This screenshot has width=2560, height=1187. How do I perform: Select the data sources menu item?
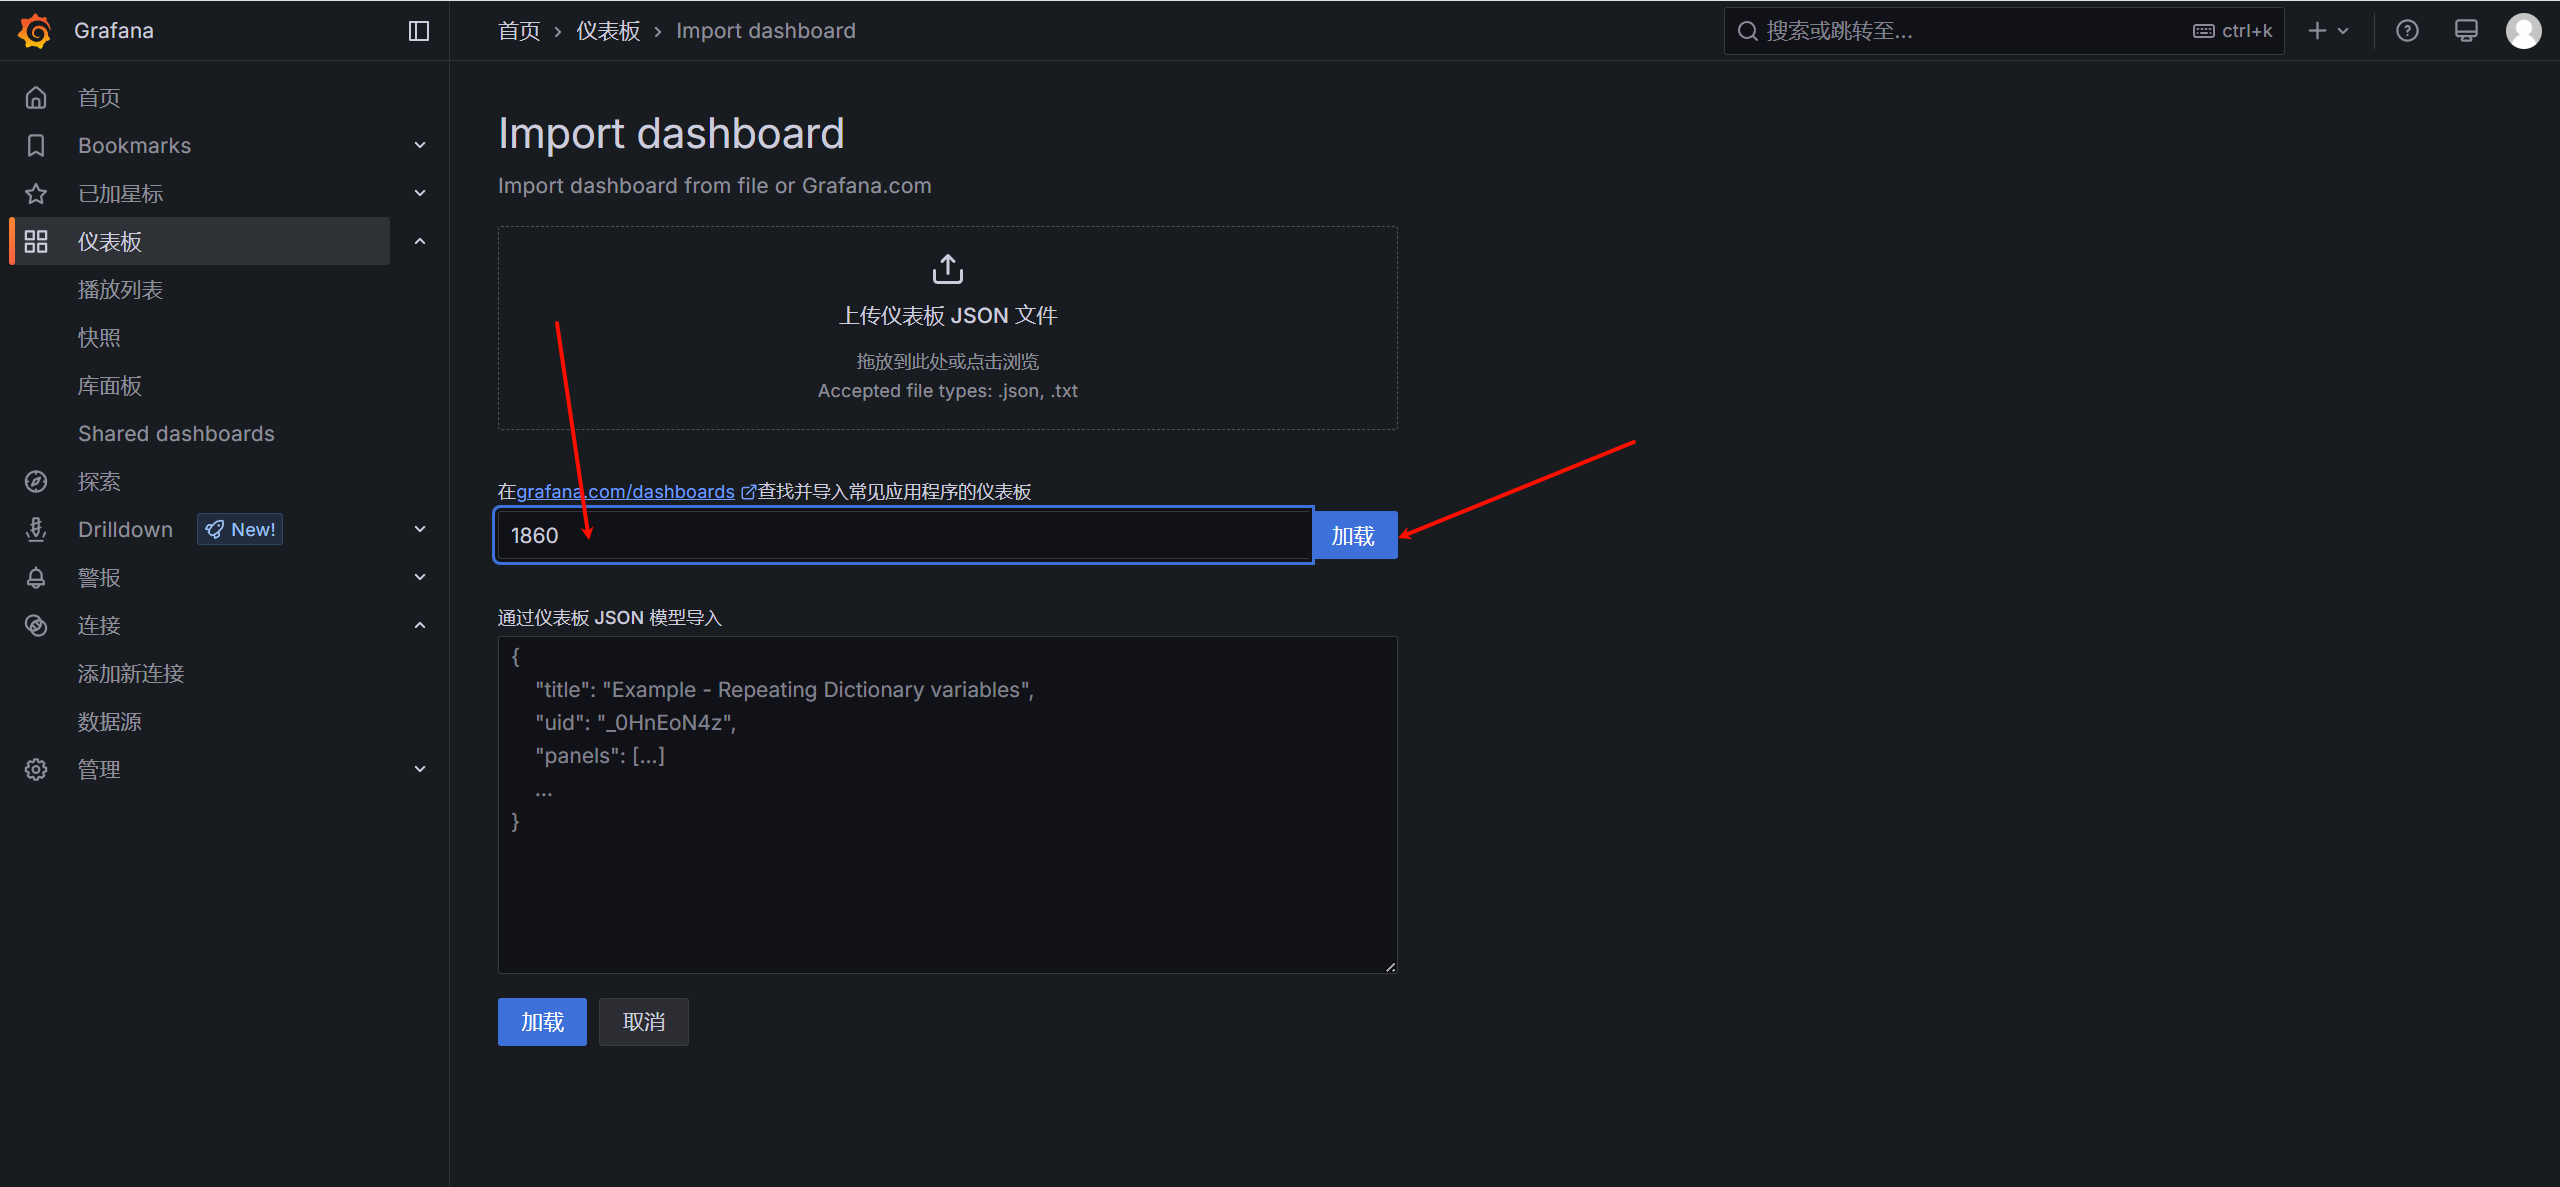(110, 722)
